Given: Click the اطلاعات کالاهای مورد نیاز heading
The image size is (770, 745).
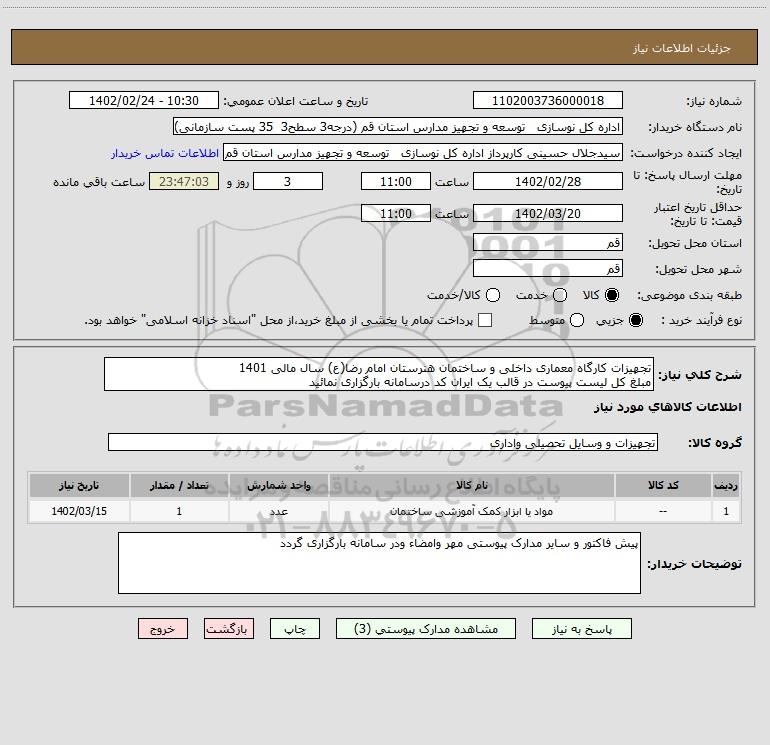Looking at the screenshot, I should point(668,407).
